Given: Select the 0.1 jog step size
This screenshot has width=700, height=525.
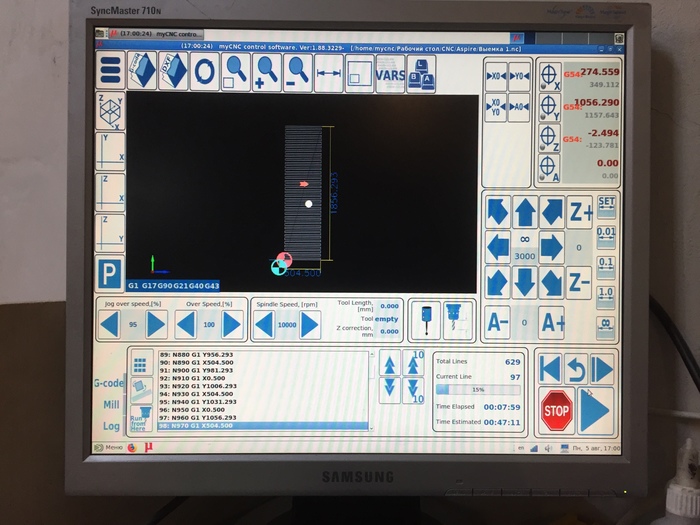Looking at the screenshot, I should 605,267.
